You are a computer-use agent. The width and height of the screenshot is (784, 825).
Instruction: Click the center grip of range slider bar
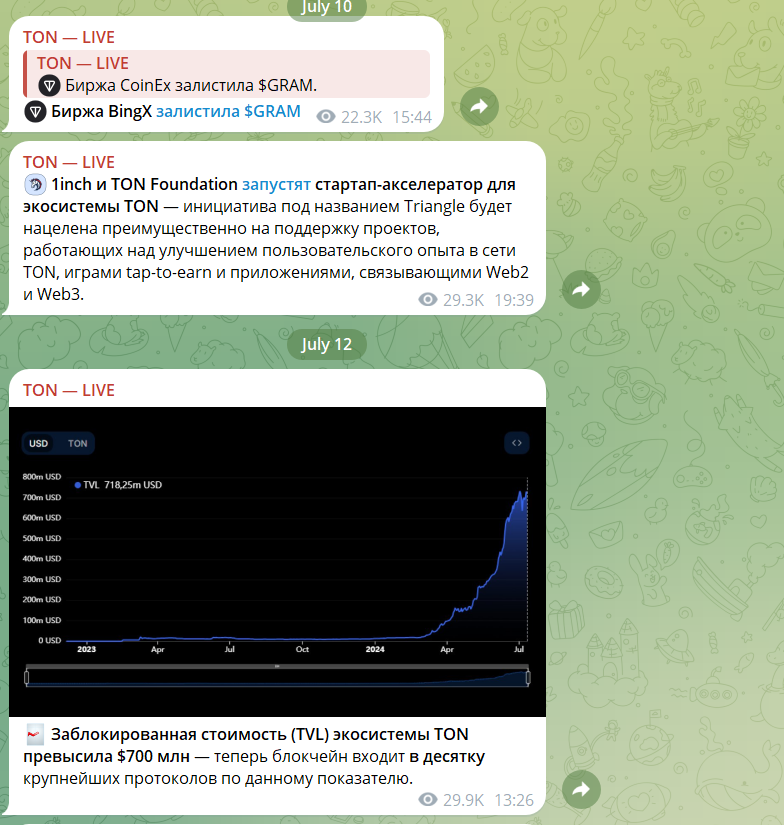pyautogui.click(x=277, y=667)
